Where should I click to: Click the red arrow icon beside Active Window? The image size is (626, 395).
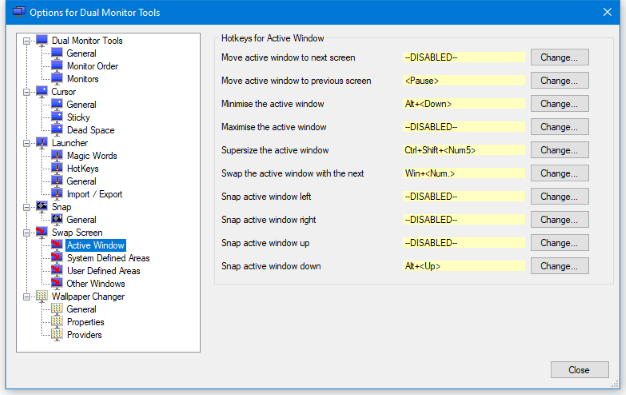tap(57, 245)
